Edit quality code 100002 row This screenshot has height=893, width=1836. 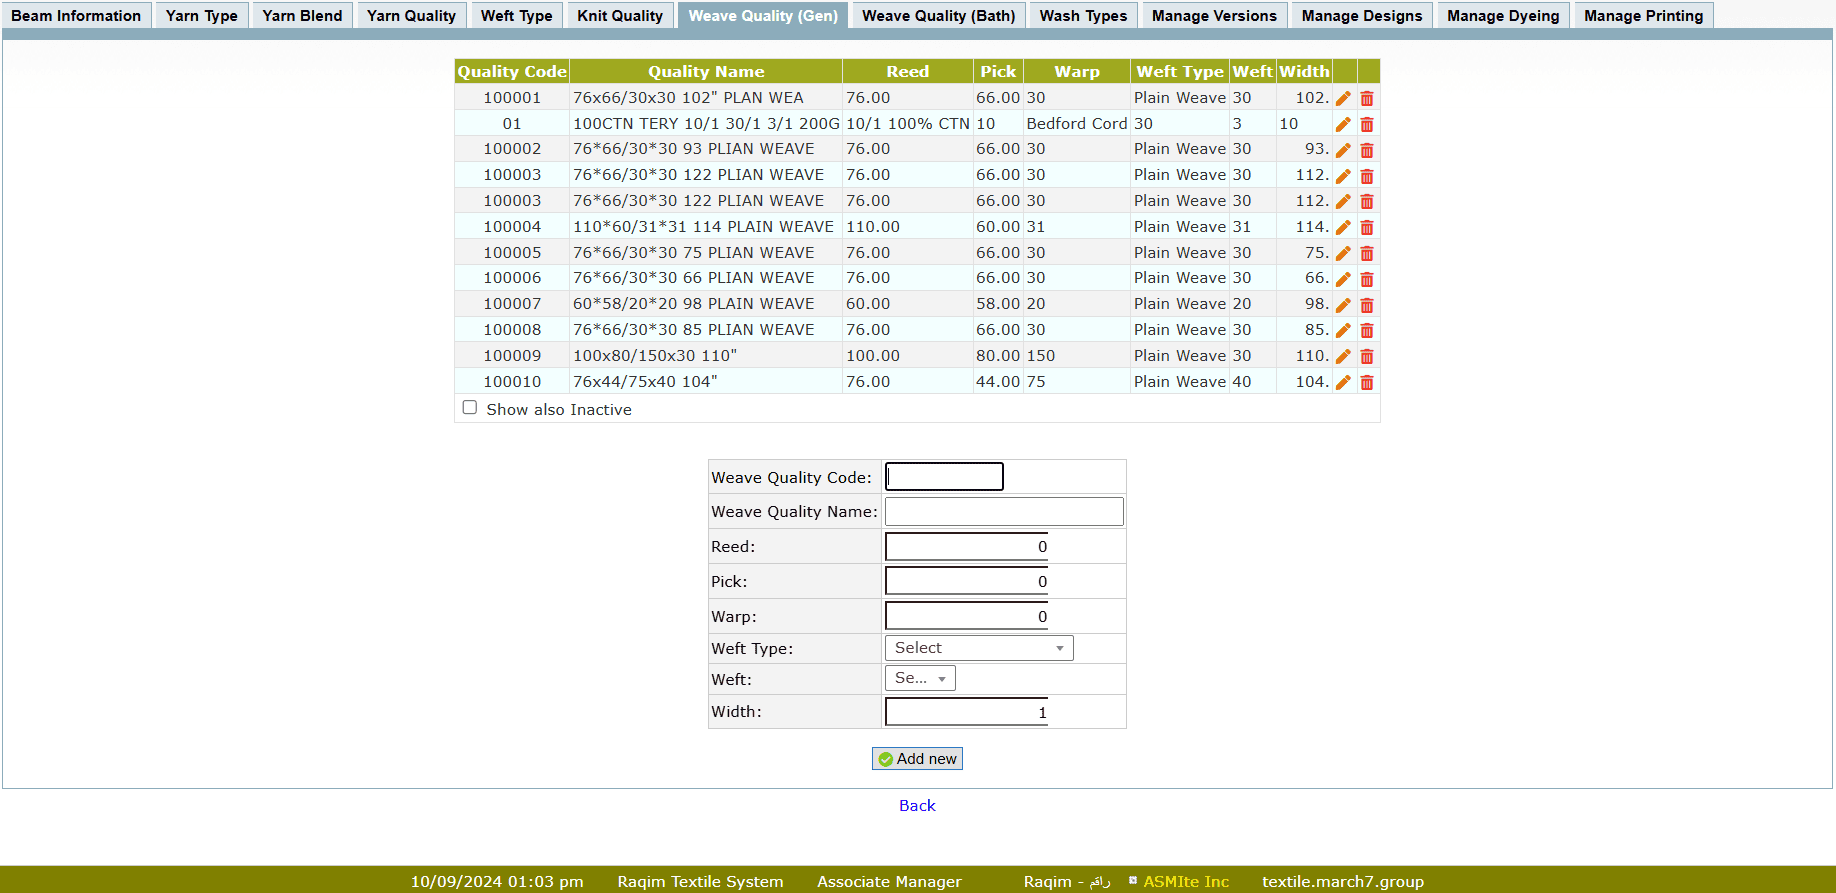pos(1343,150)
